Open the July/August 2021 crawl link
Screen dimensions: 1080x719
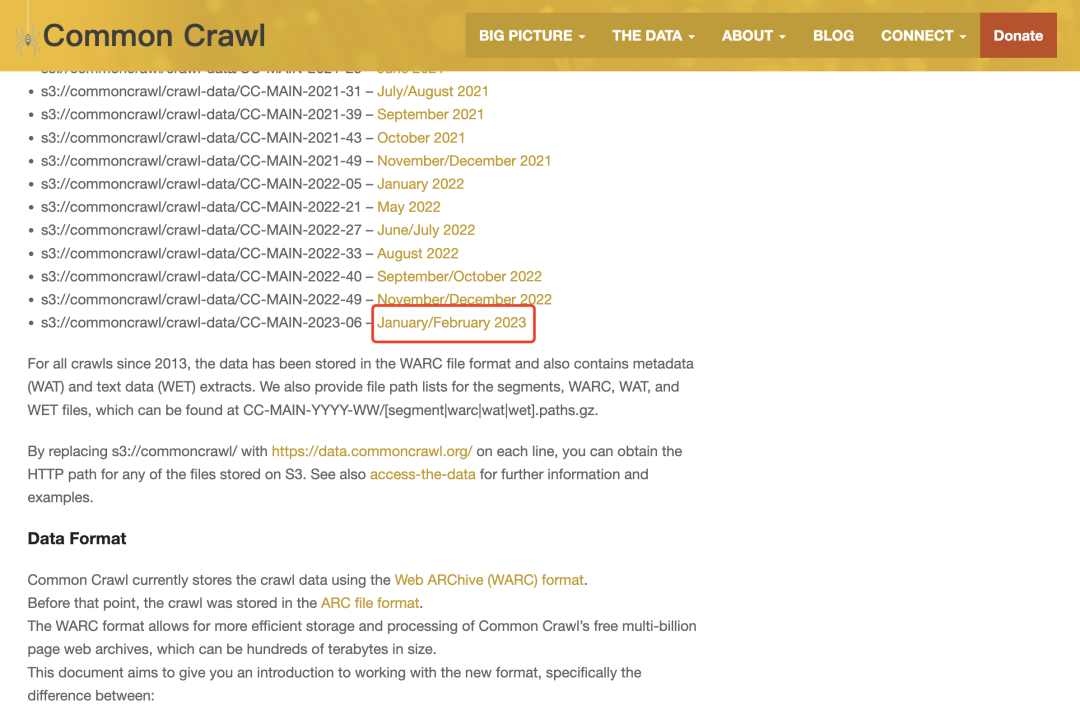(433, 92)
